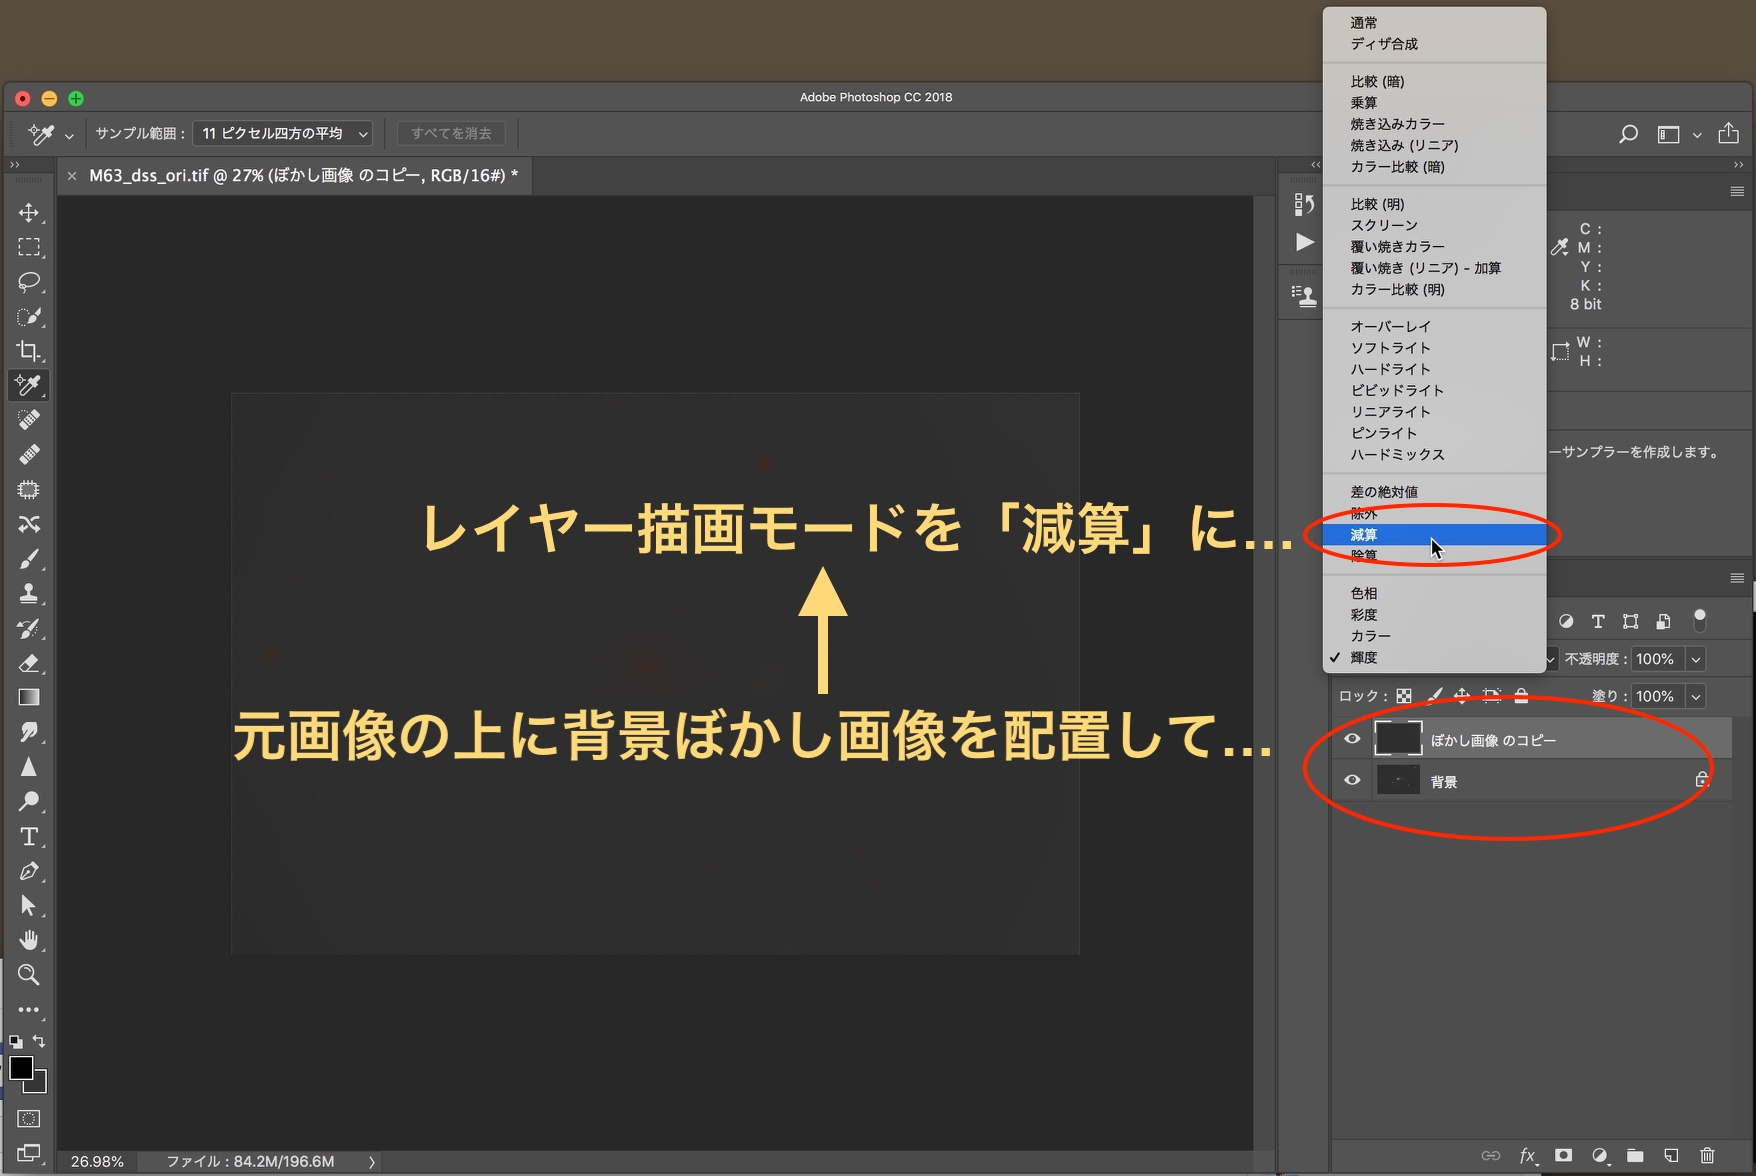1756x1176 pixels.
Task: Select the Hand tool
Action: coord(29,940)
